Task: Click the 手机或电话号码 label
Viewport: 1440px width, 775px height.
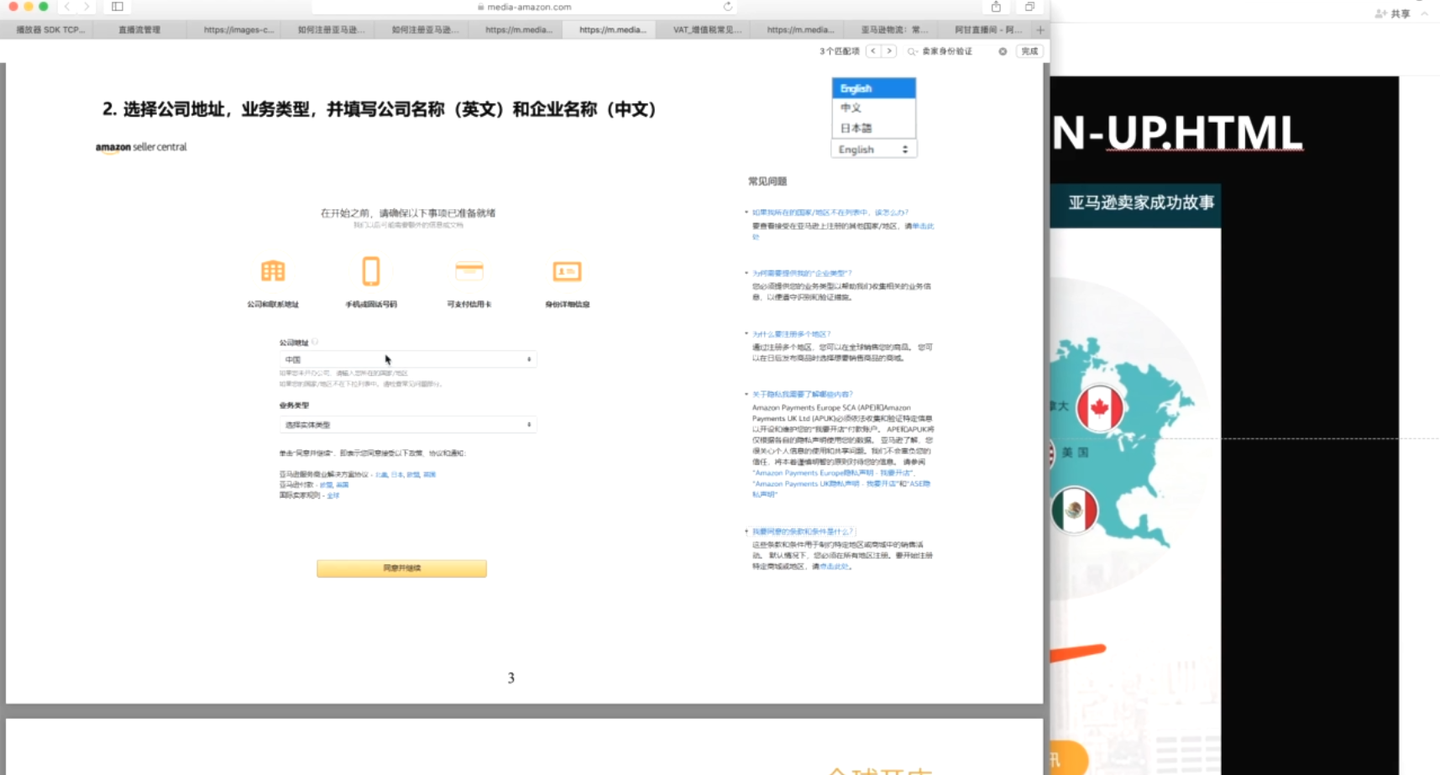Action: (x=371, y=304)
